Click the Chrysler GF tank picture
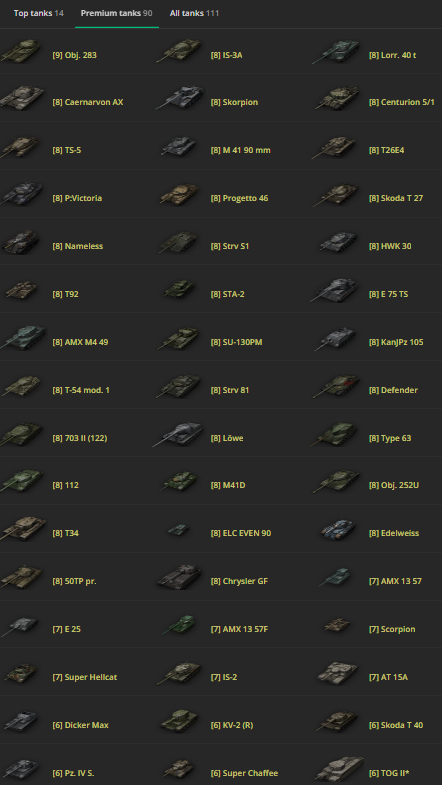 pos(179,577)
